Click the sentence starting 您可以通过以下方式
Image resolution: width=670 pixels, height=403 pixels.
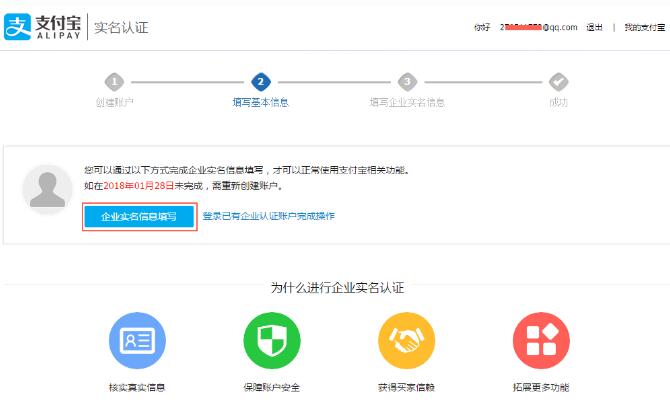click(x=247, y=170)
